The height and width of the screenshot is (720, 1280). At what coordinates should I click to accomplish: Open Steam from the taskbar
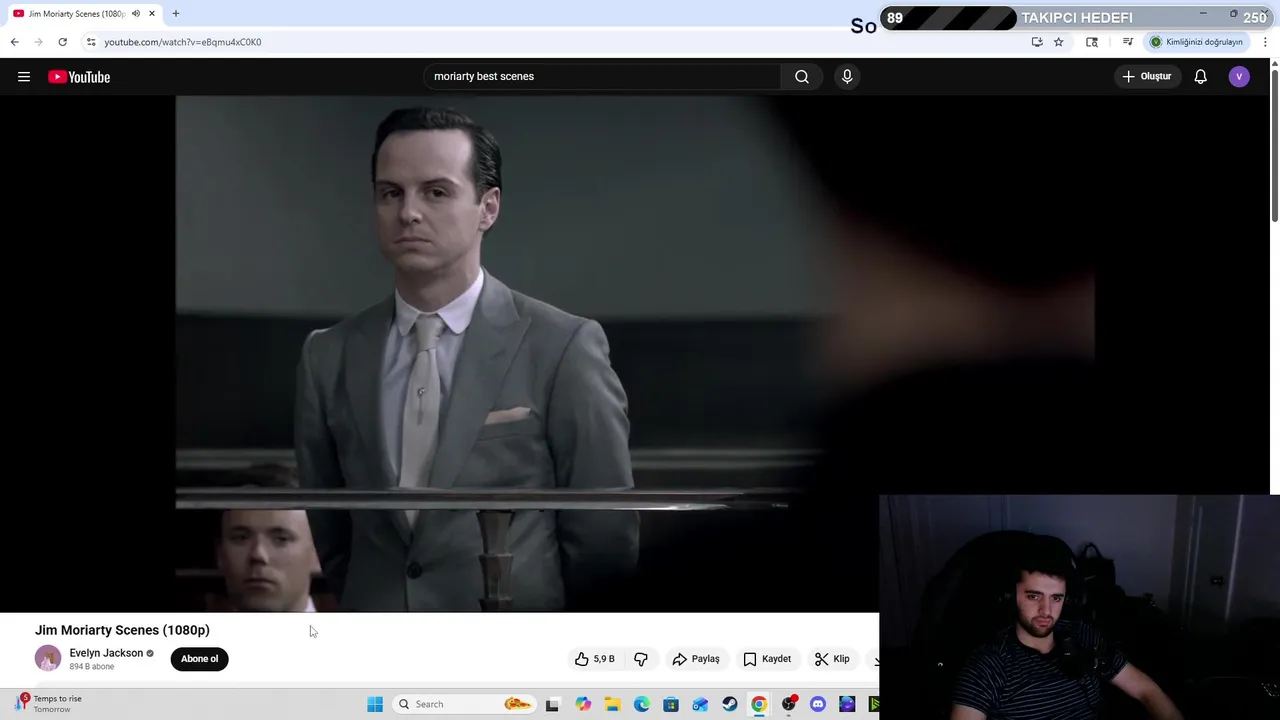(729, 704)
